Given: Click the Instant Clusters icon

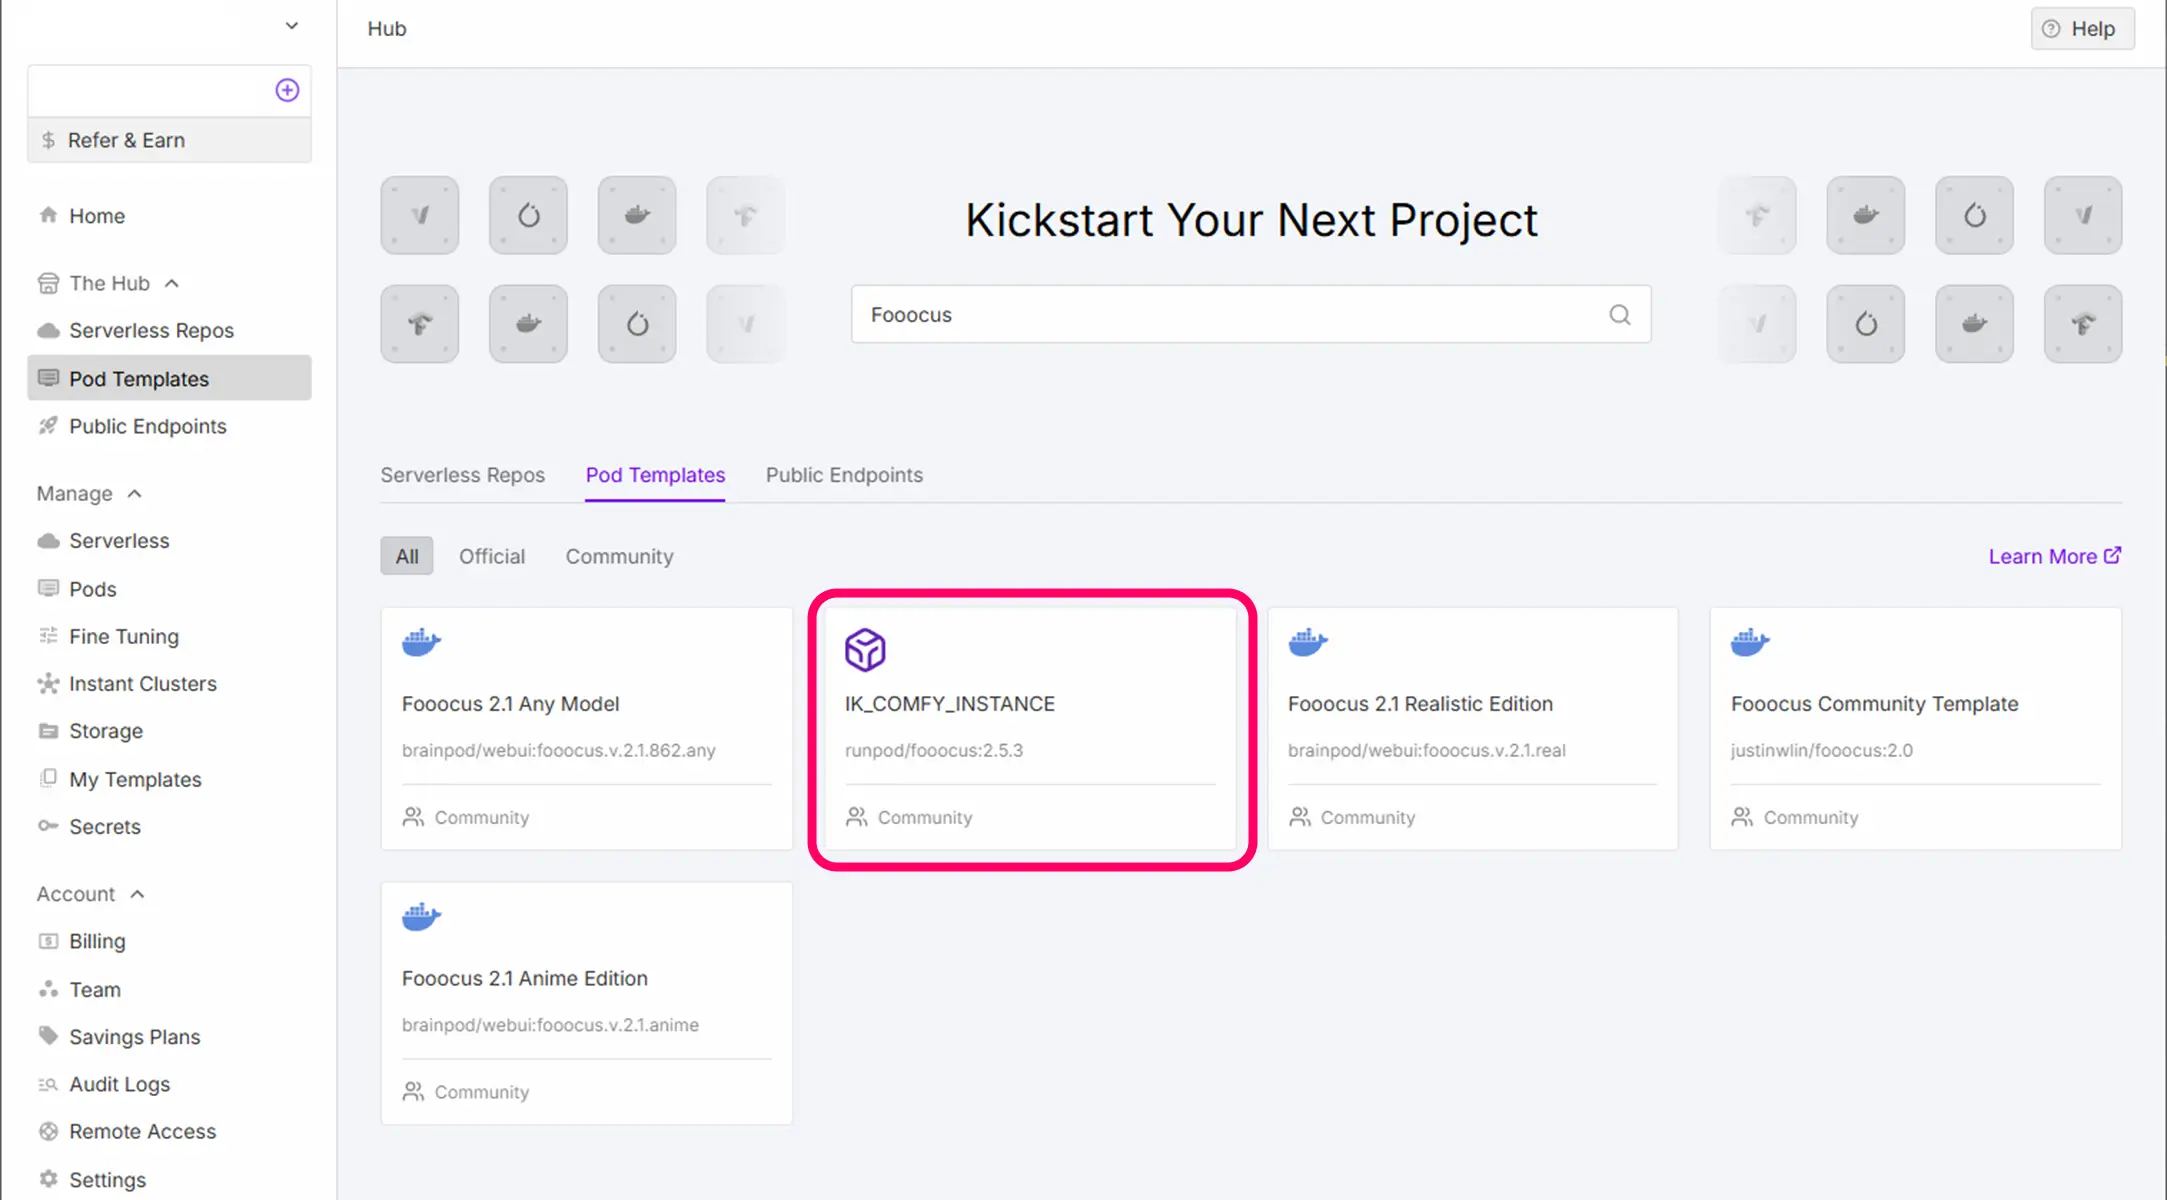Looking at the screenshot, I should tap(48, 683).
